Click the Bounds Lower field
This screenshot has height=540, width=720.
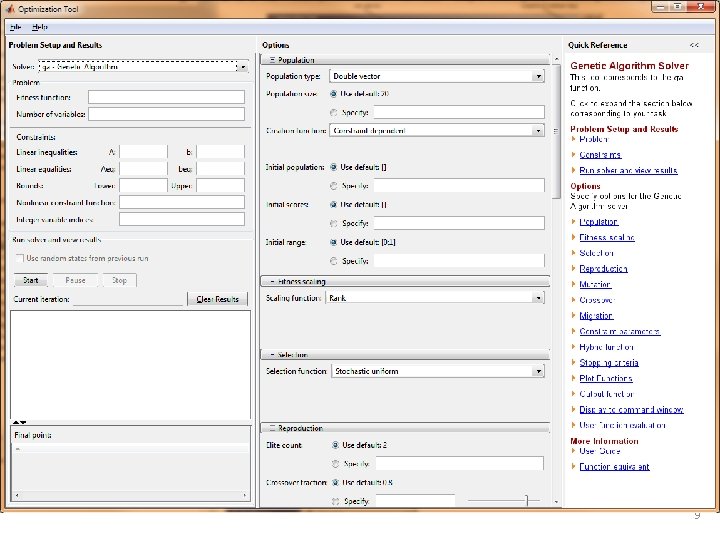pos(143,186)
